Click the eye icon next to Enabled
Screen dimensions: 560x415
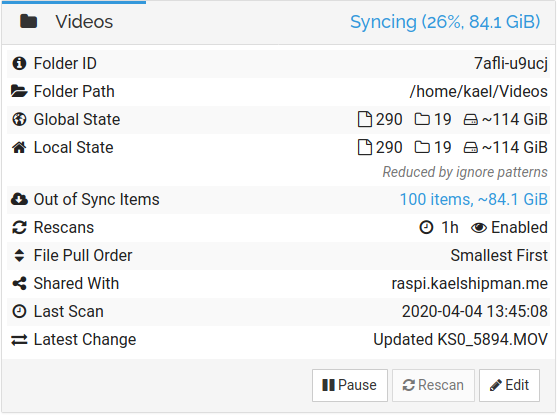click(479, 228)
